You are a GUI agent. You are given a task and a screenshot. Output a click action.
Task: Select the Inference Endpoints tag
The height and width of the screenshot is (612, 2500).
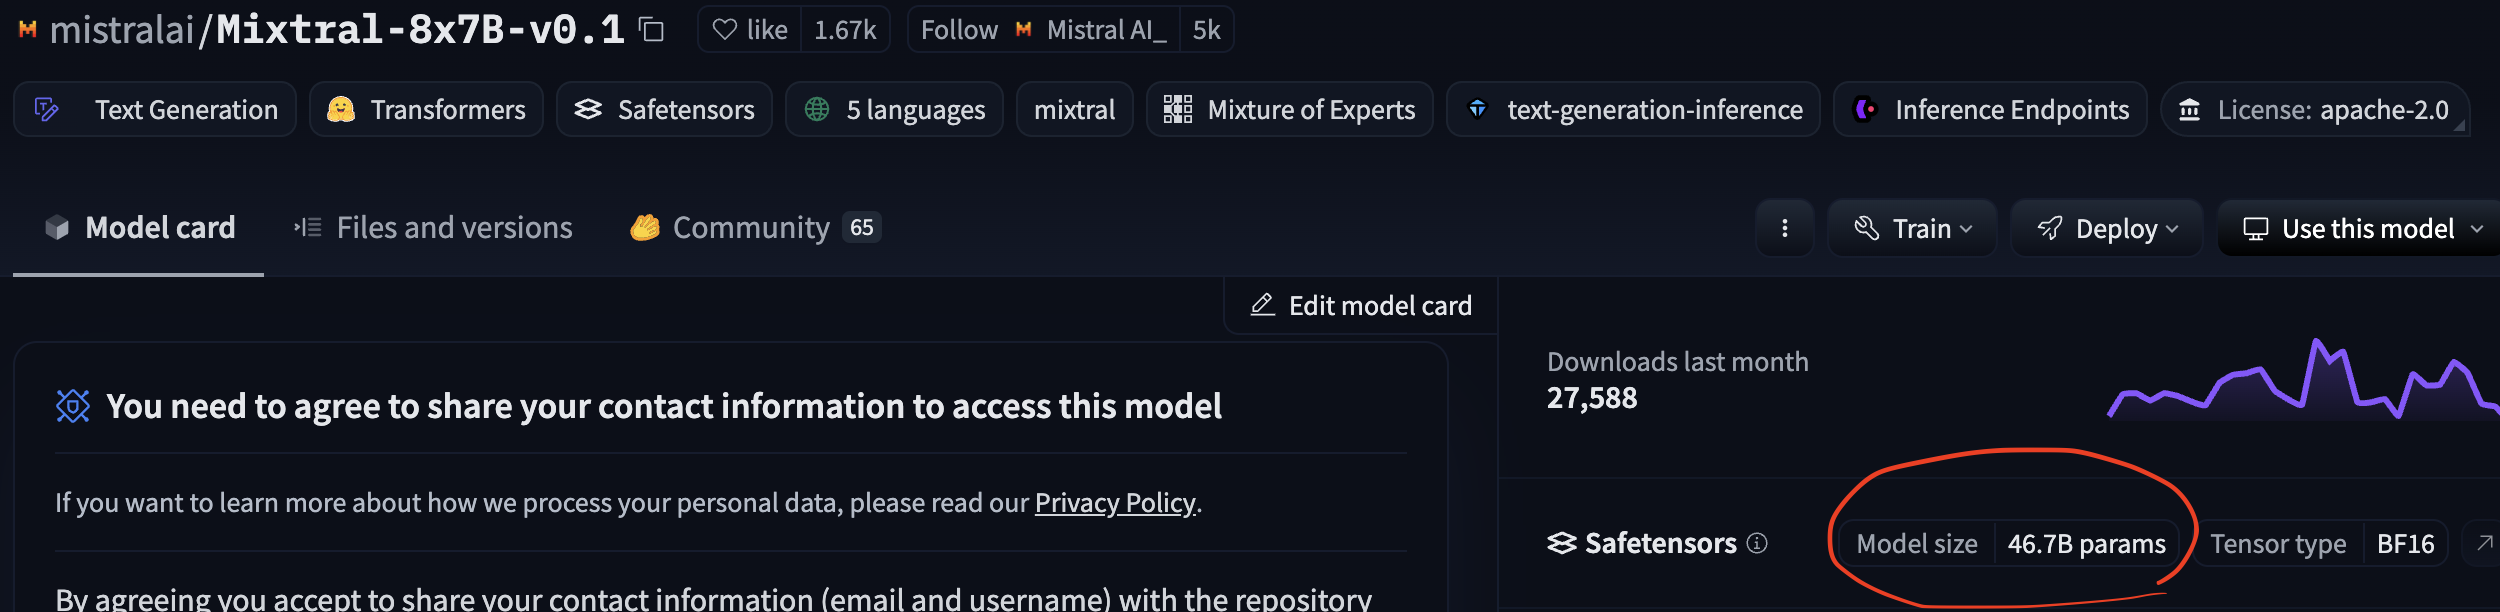[1990, 109]
